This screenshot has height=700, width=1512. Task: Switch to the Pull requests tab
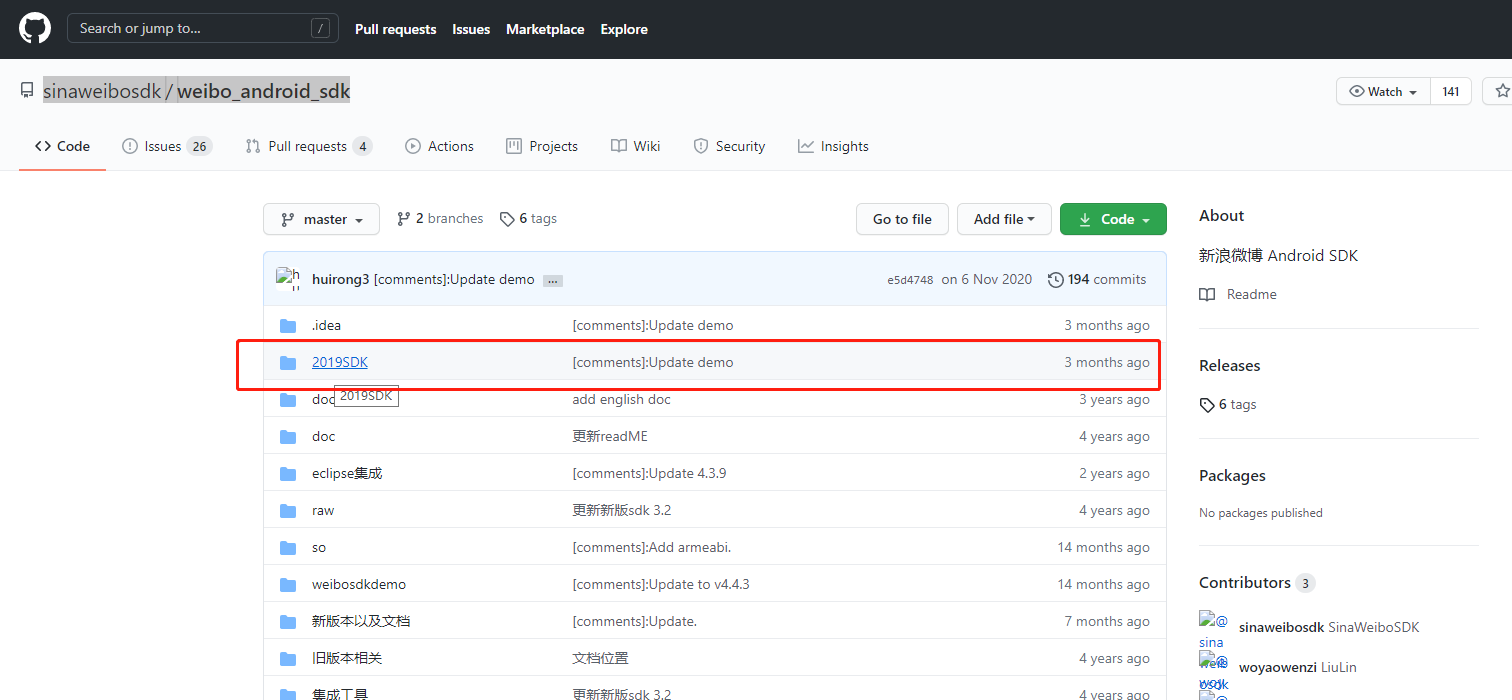[x=309, y=146]
